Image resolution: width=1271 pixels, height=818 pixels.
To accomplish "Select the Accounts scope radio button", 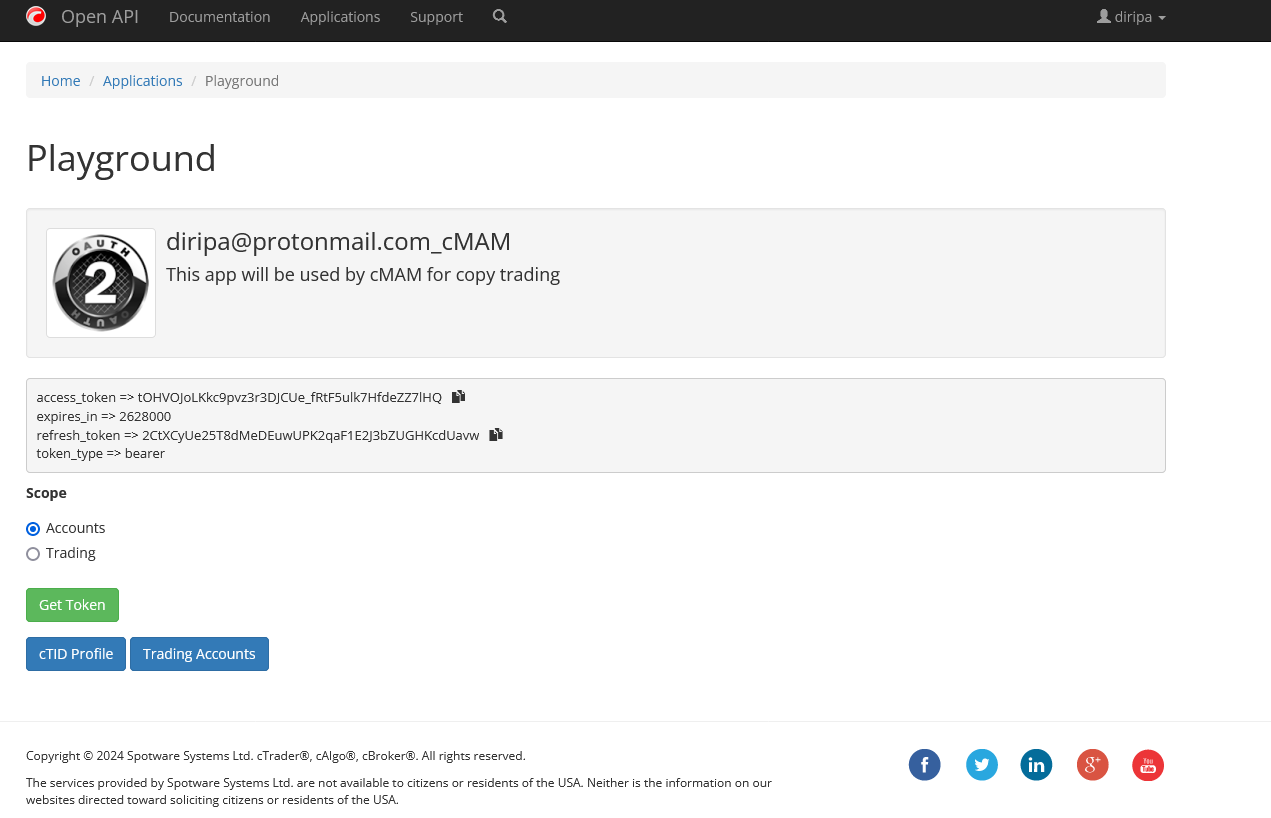I will click(x=33, y=529).
